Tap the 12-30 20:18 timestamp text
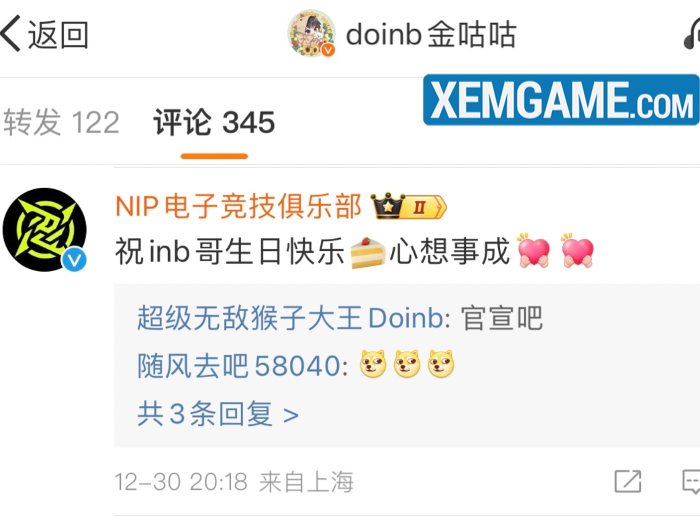The image size is (700, 530). coord(181,482)
